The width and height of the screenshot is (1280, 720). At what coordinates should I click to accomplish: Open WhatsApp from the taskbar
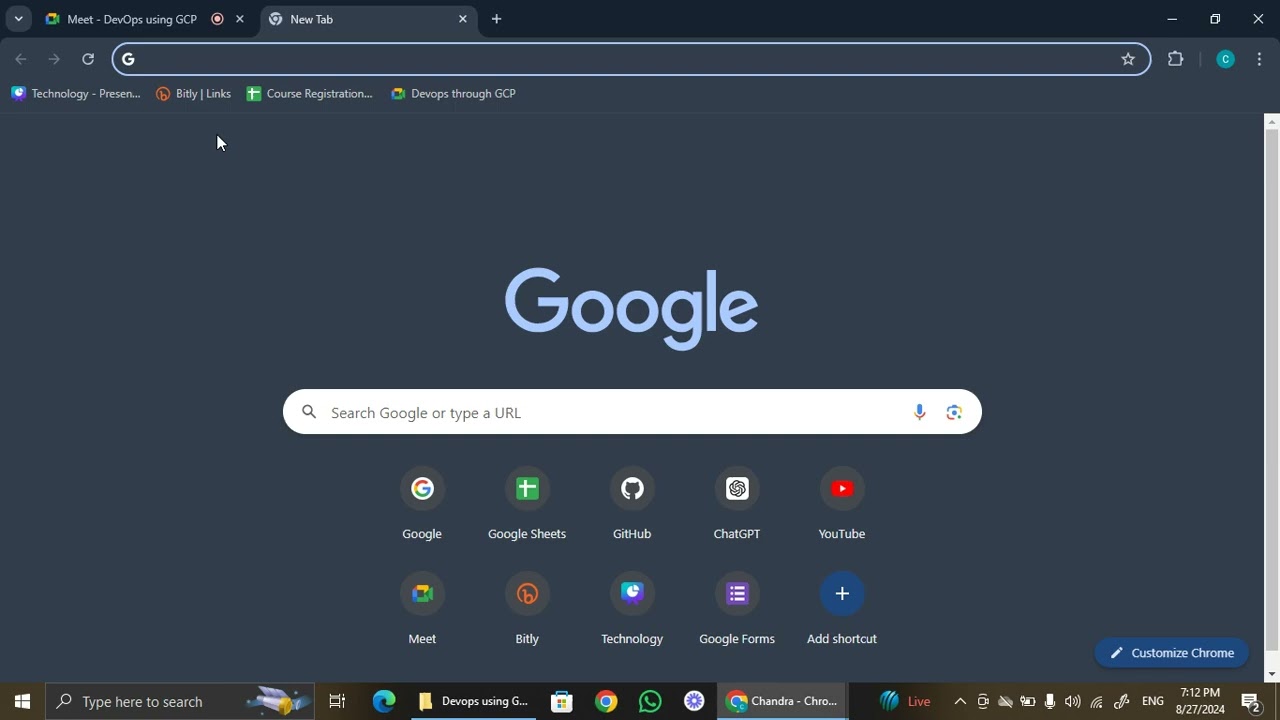coord(650,701)
